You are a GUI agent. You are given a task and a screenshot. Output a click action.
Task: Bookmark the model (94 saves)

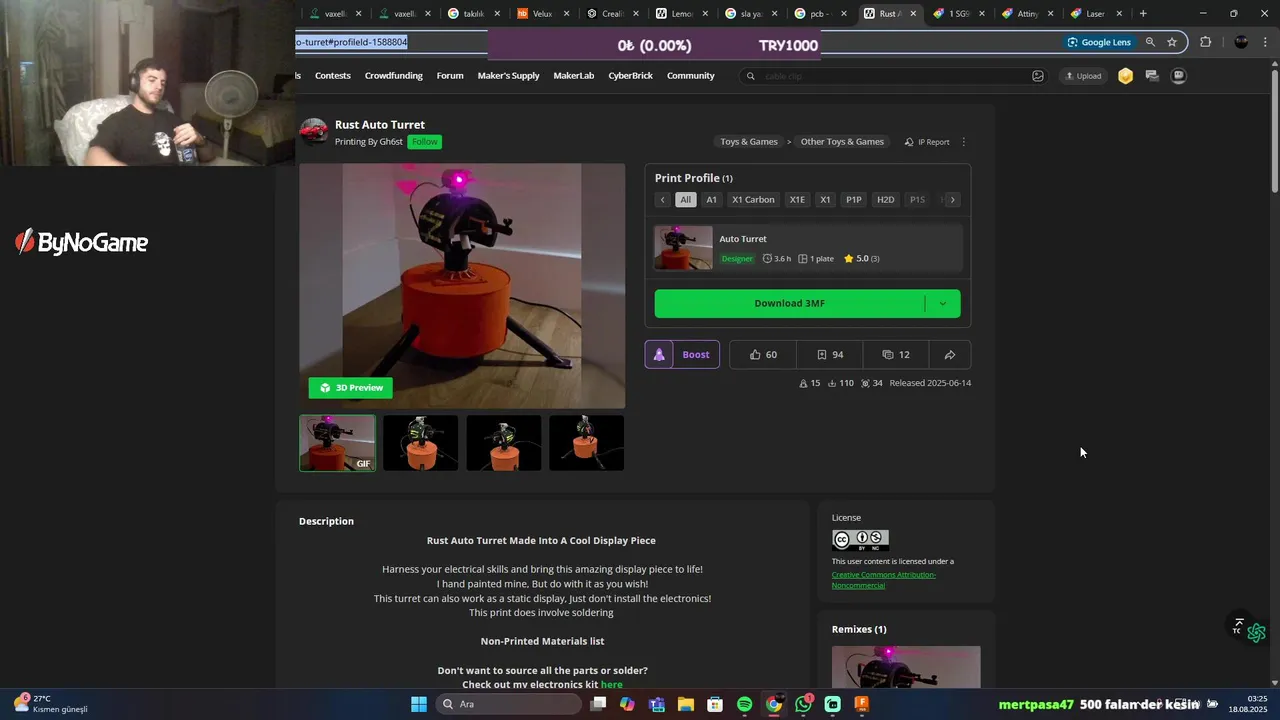pos(830,354)
